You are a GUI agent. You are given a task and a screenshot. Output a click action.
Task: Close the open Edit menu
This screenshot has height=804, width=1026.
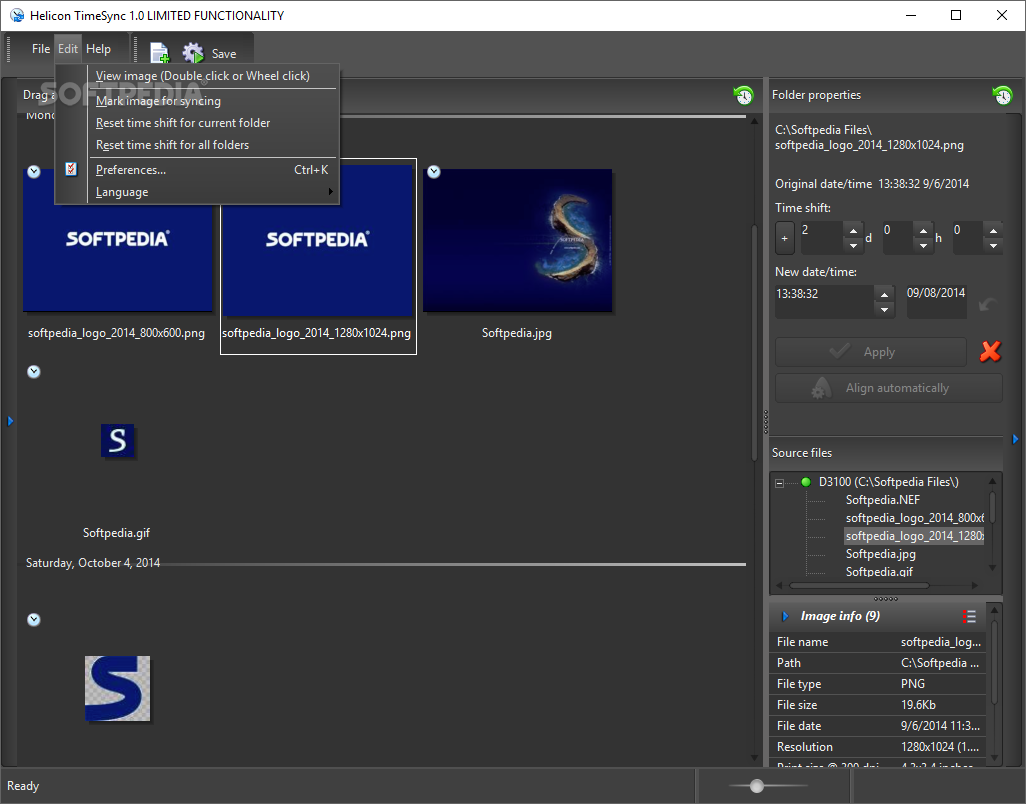click(67, 49)
